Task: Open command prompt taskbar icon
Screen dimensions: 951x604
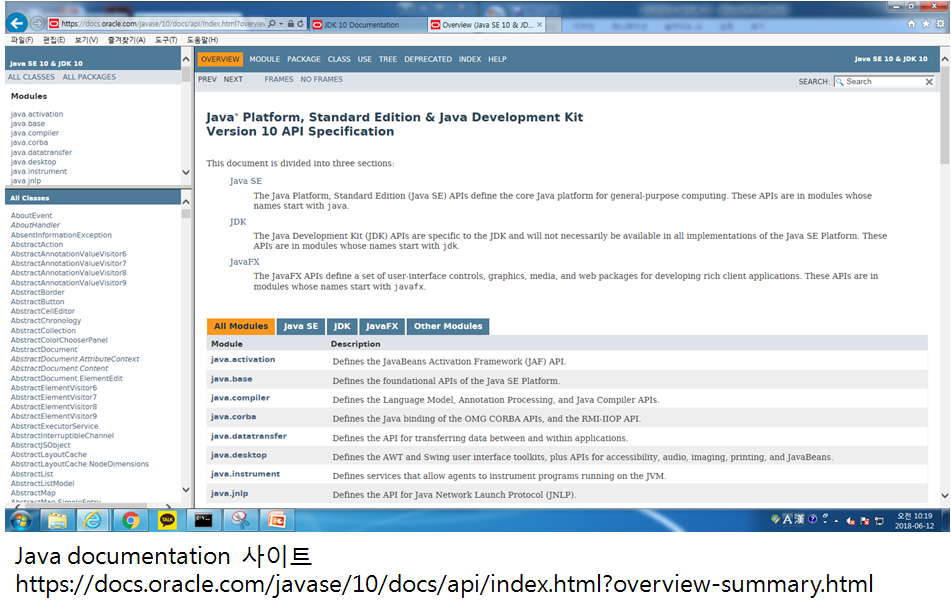Action: [203, 520]
